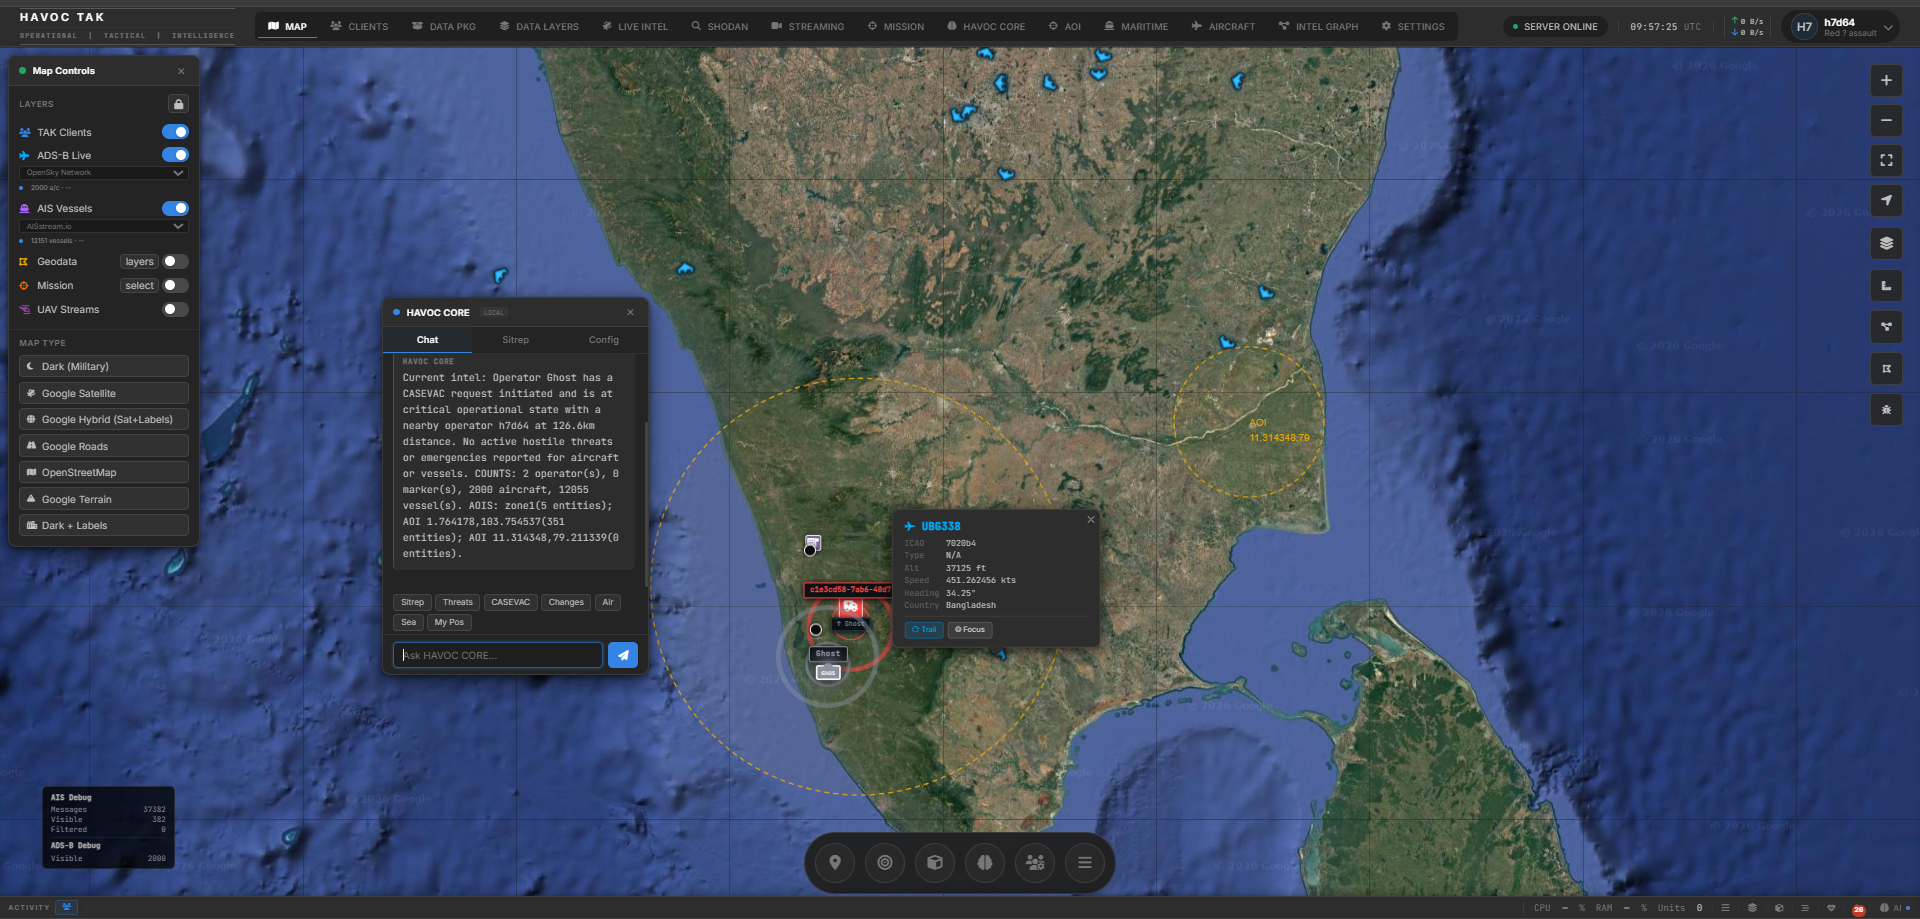Viewport: 1920px width, 919px height.
Task: Open the CLIENTS tab in top navigation
Action: coord(359,27)
